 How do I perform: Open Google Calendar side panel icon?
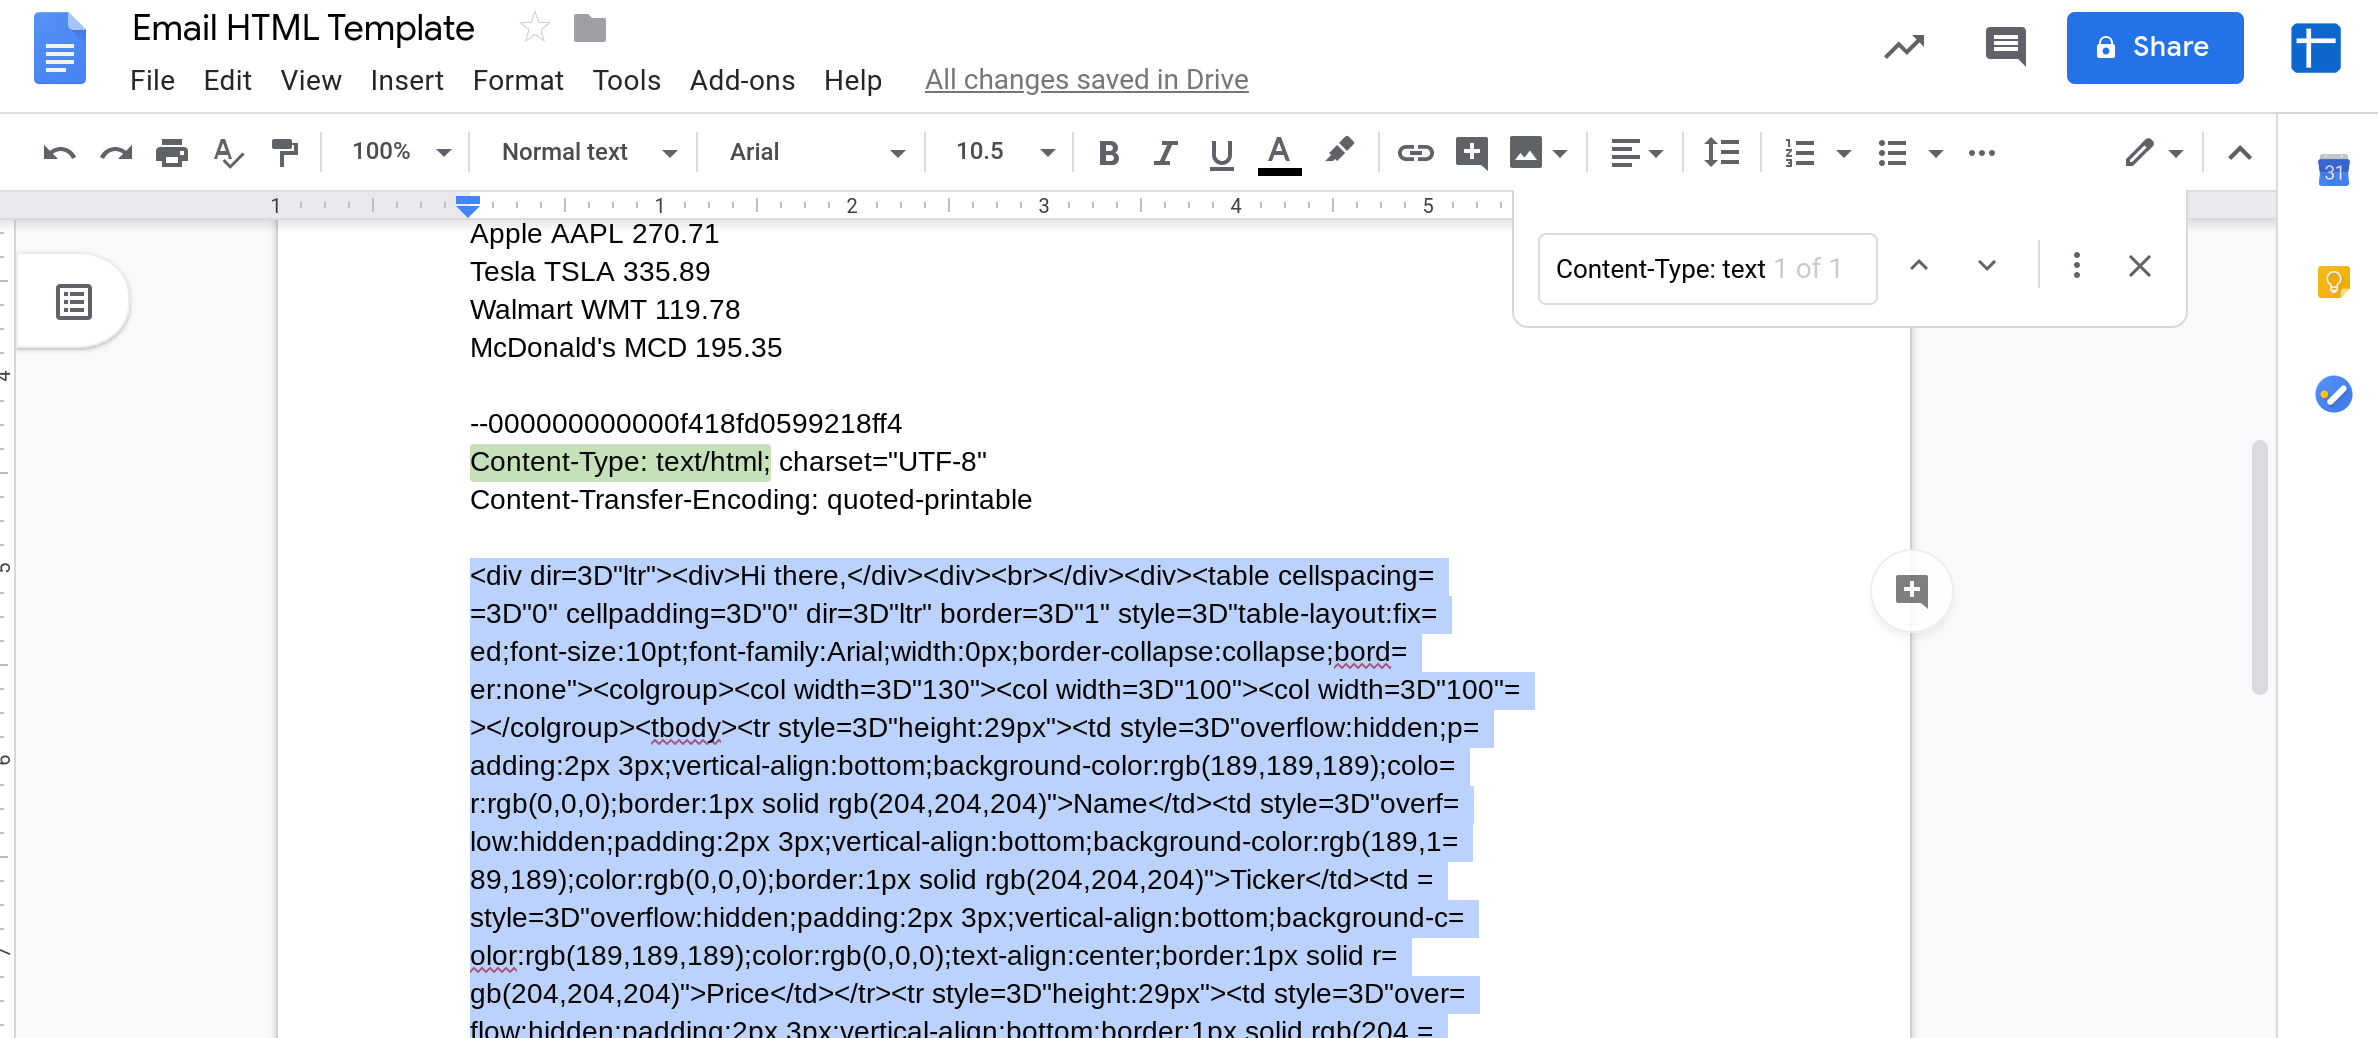pyautogui.click(x=2333, y=170)
